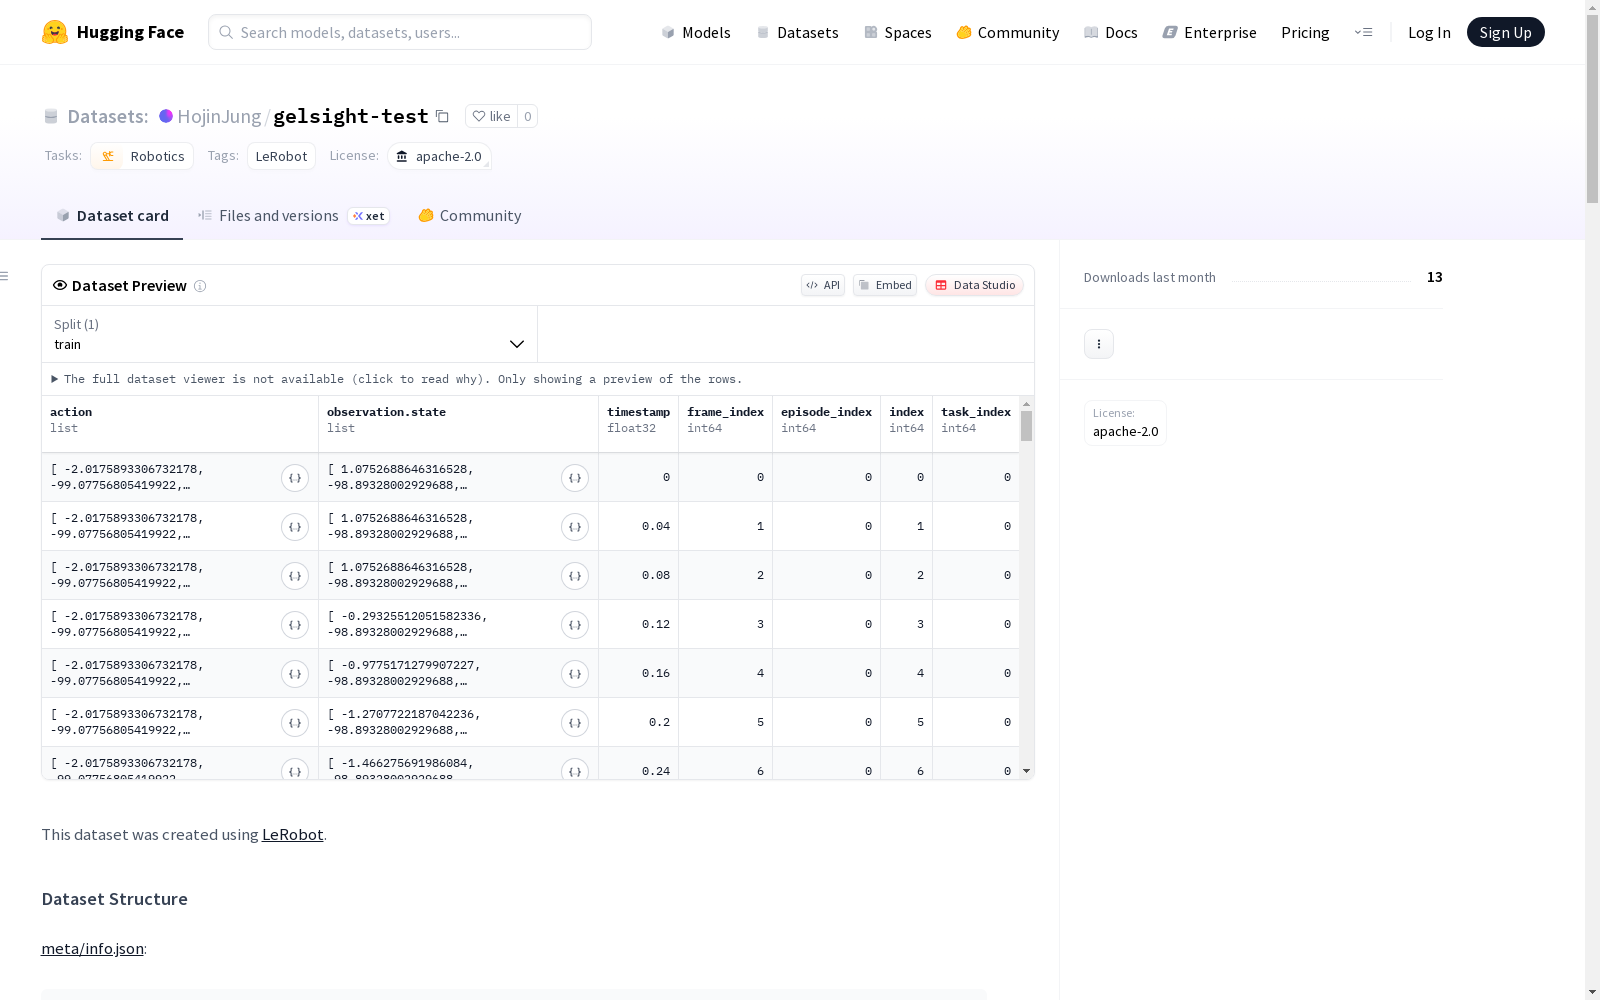Click the HojinJung user avatar
The image size is (1600, 1000).
point(166,116)
